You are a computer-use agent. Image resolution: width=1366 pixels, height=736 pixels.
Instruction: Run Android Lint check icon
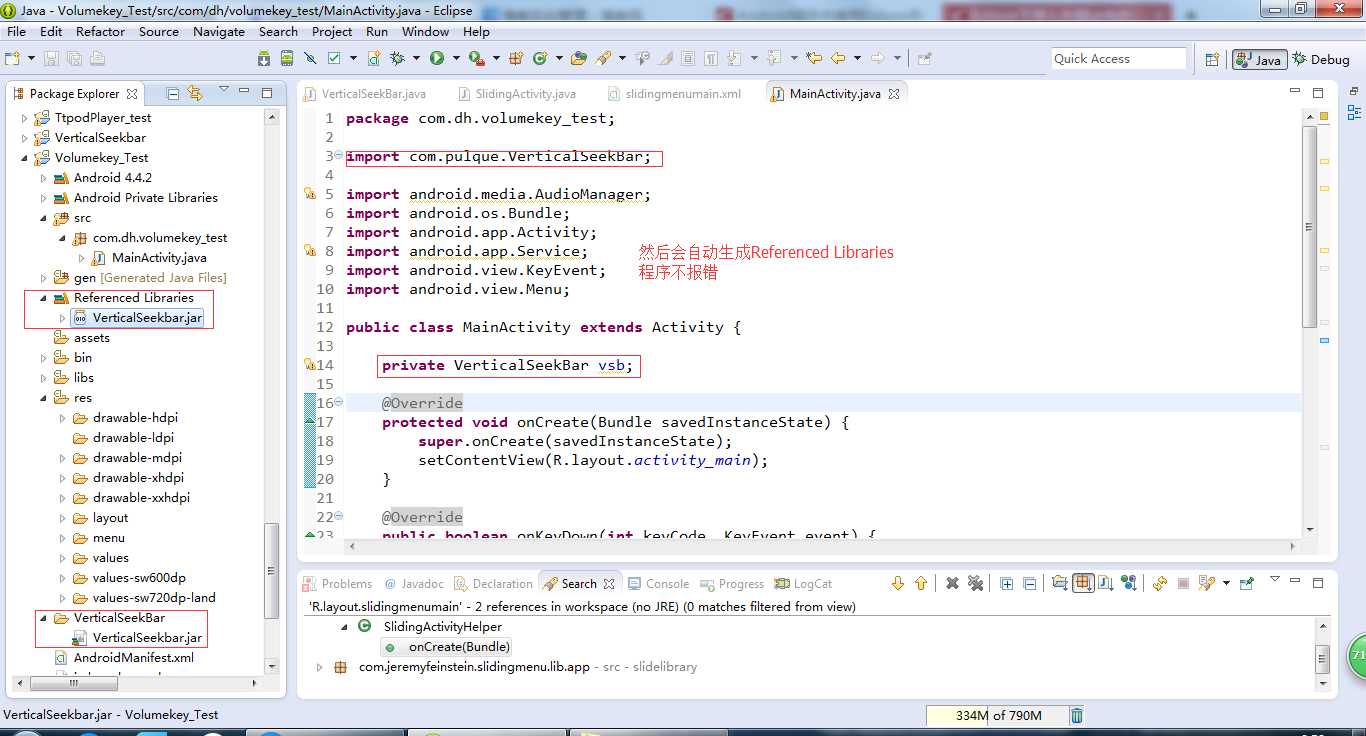(x=334, y=58)
